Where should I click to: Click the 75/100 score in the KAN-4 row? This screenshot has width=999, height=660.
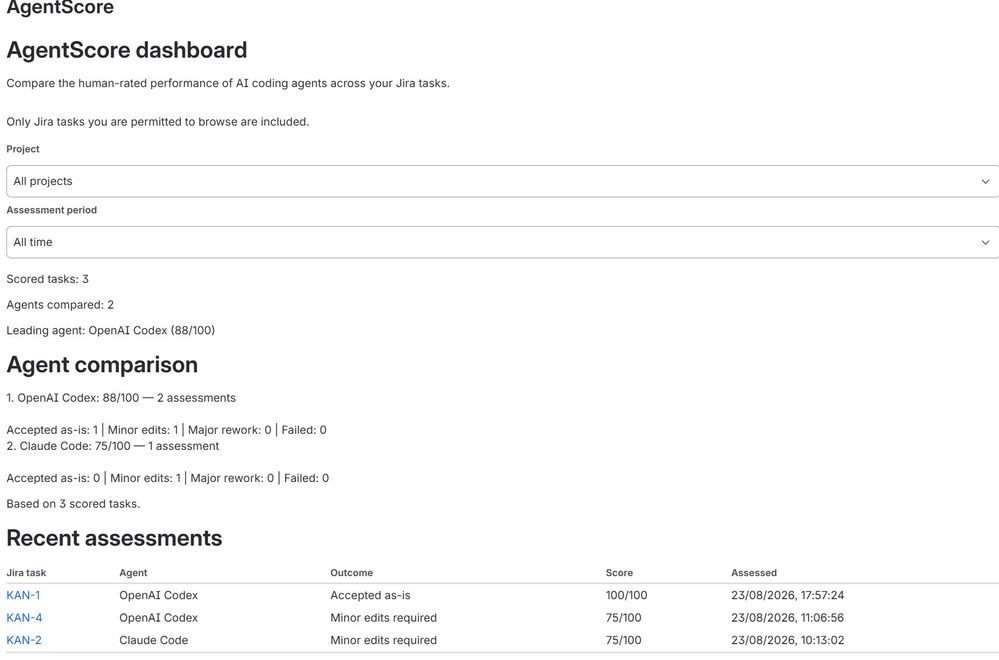pos(623,618)
